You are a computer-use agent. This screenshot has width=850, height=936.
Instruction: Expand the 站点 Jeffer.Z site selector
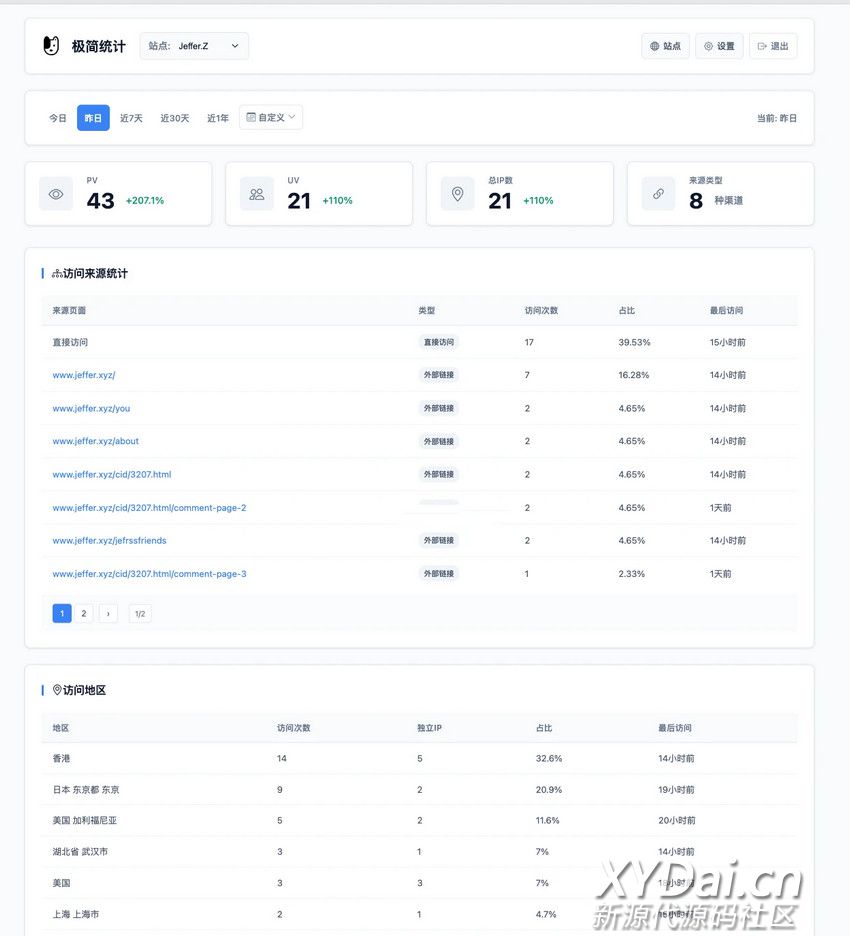(194, 46)
